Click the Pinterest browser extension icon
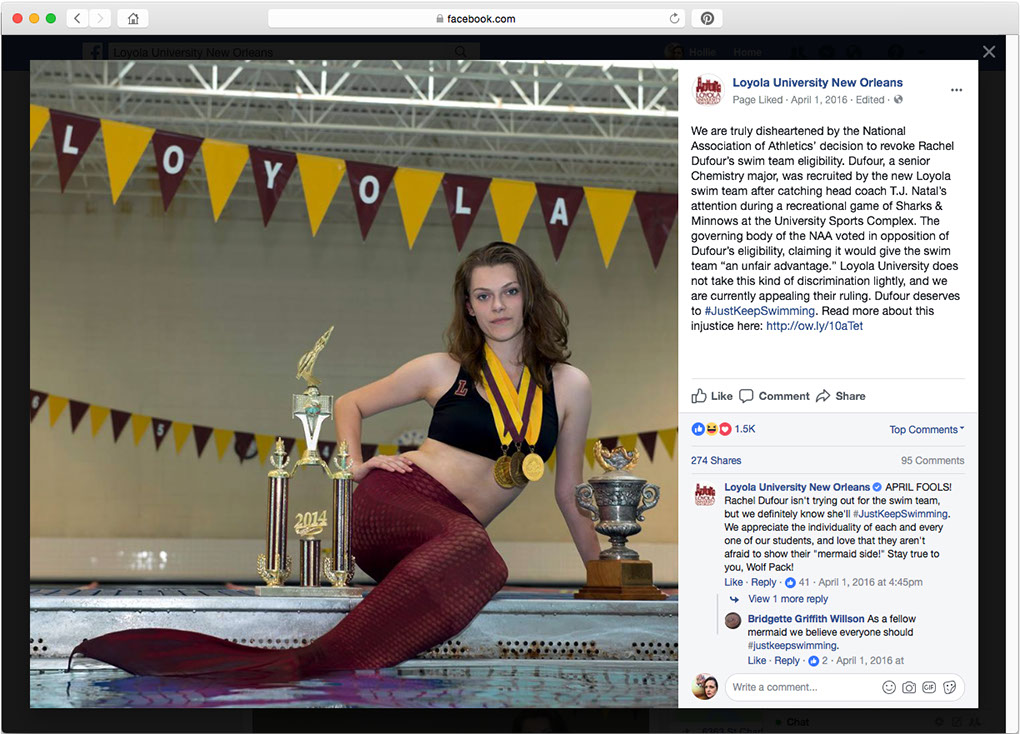 click(707, 18)
